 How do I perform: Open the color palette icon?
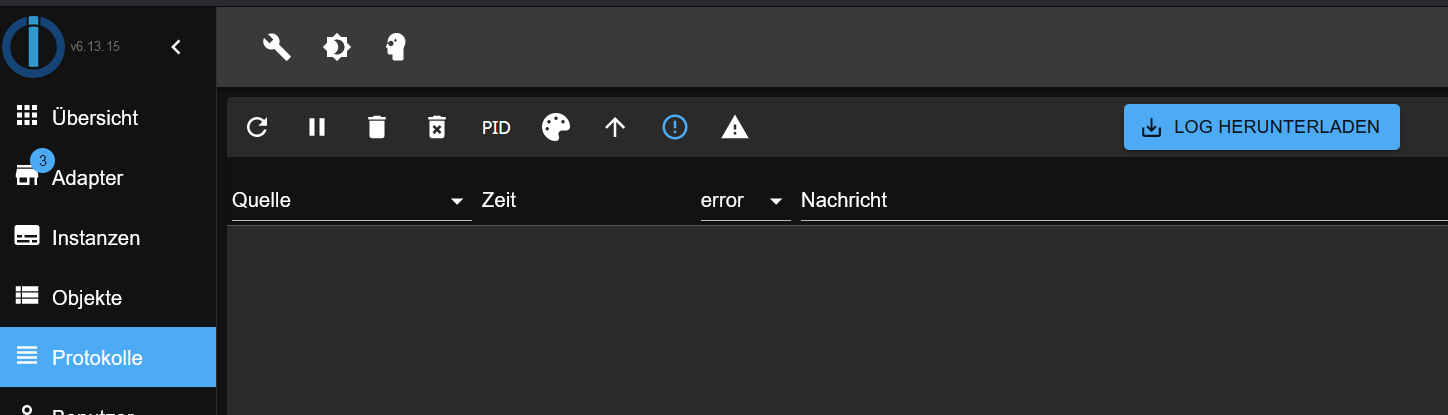556,127
